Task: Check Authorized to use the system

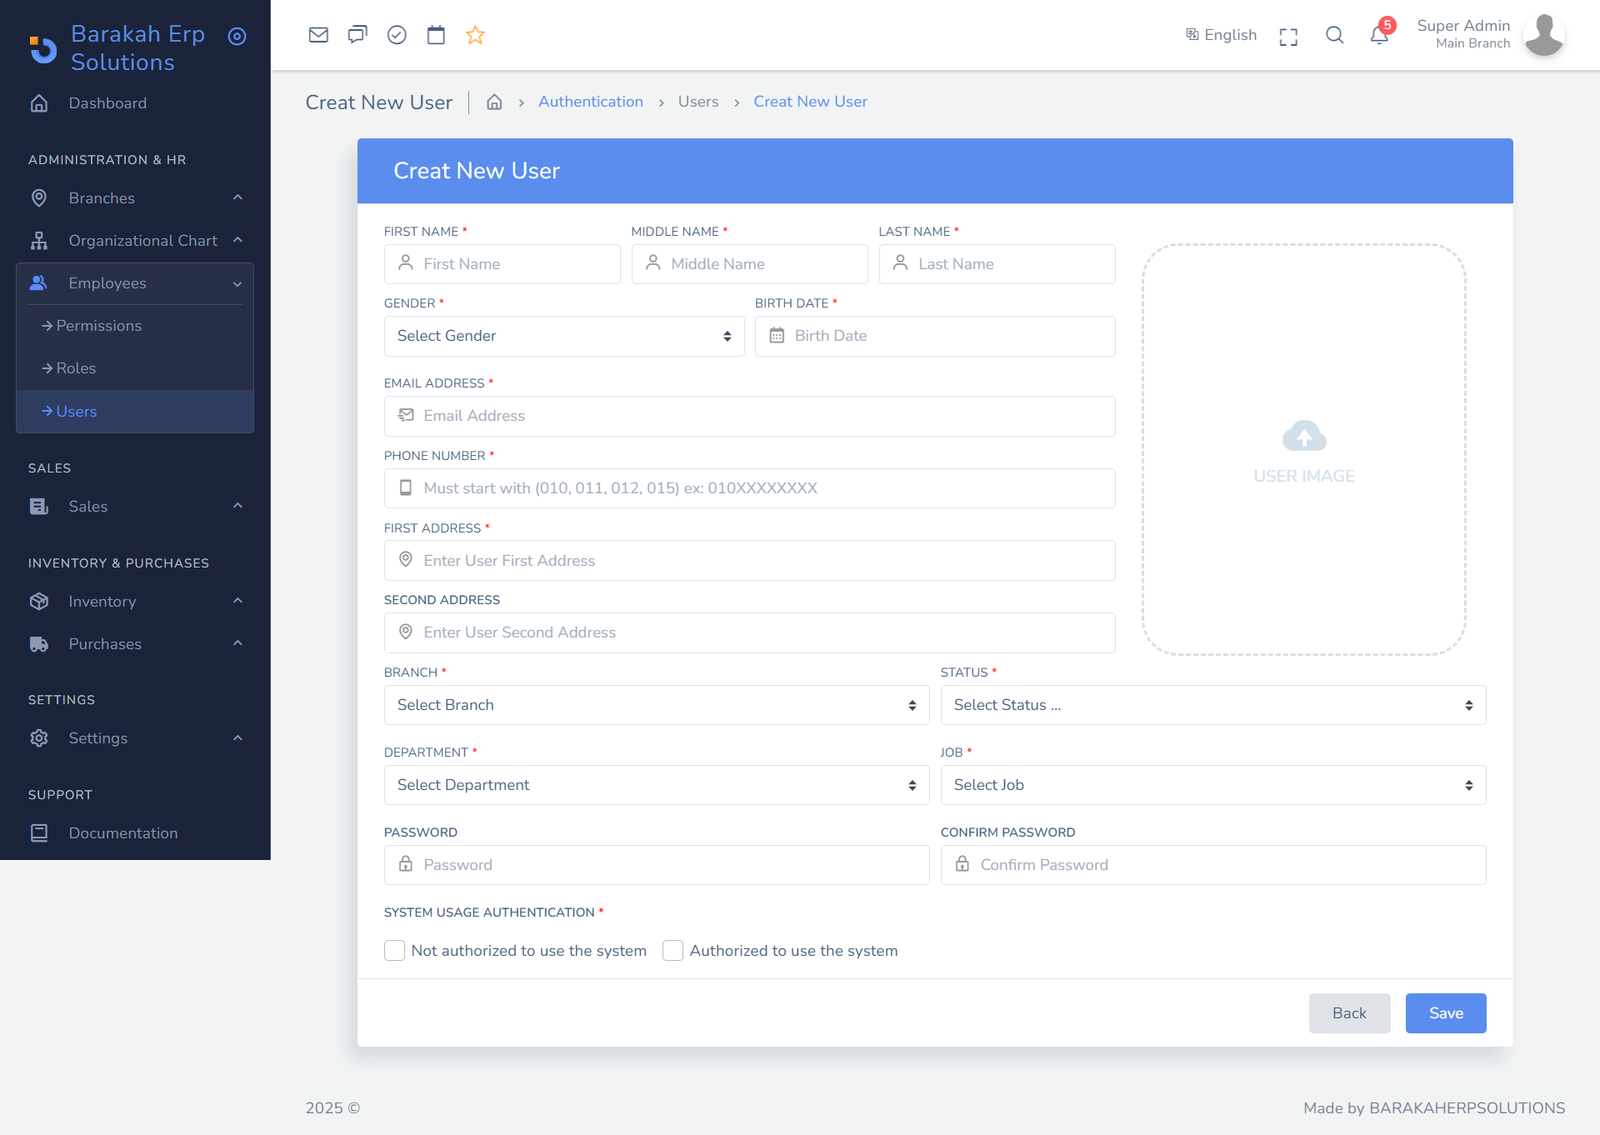Action: [x=673, y=950]
